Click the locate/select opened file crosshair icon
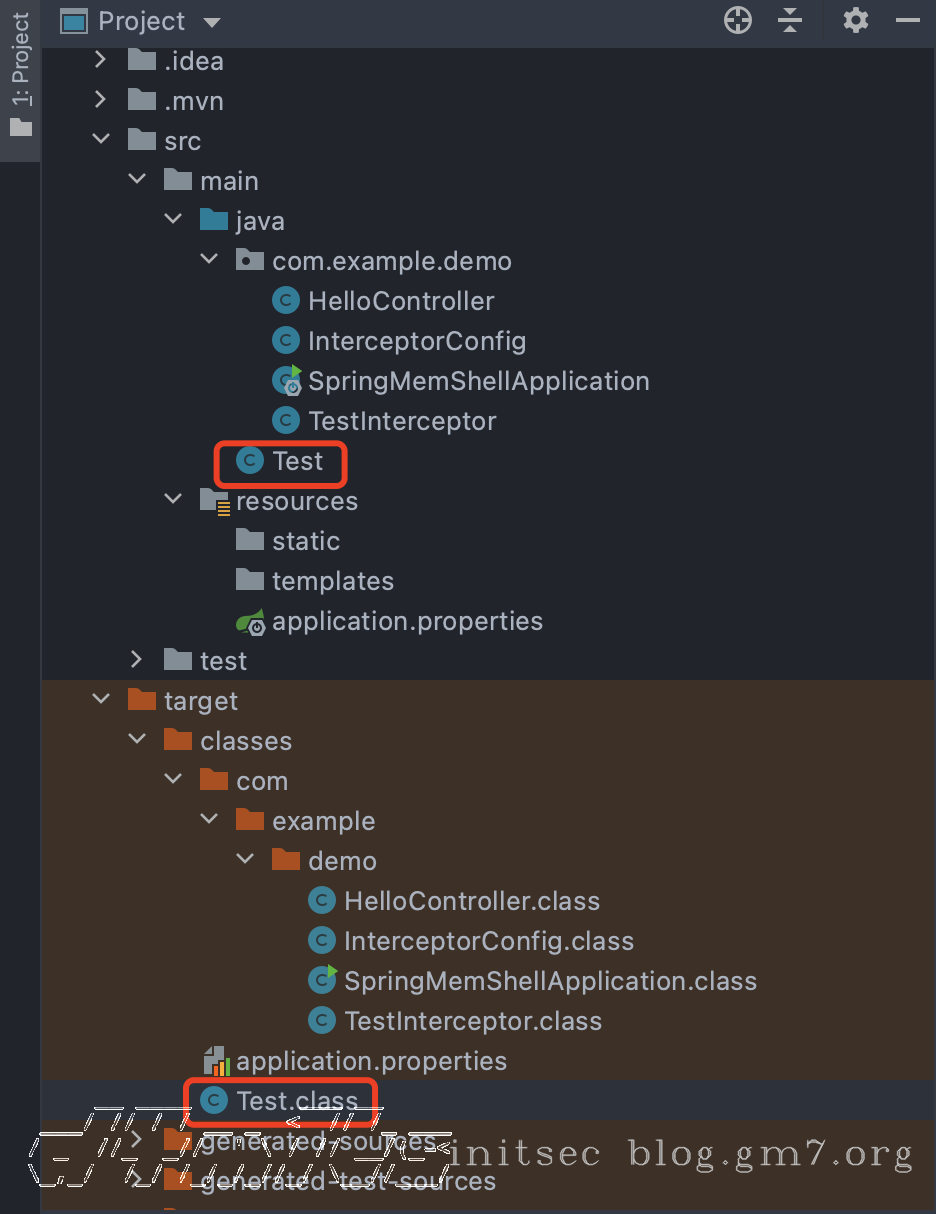Image resolution: width=936 pixels, height=1214 pixels. 738,20
